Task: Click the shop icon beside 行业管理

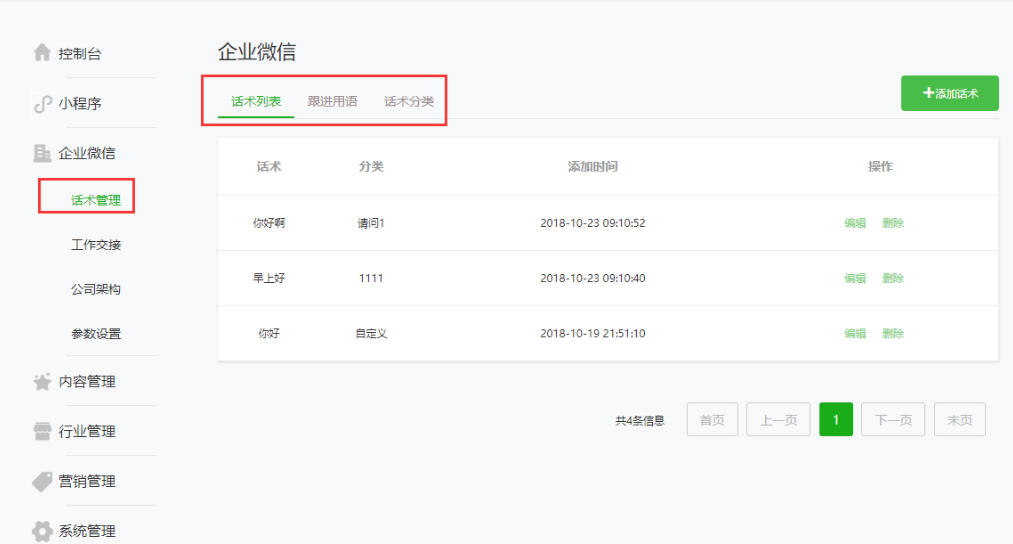Action: point(42,432)
